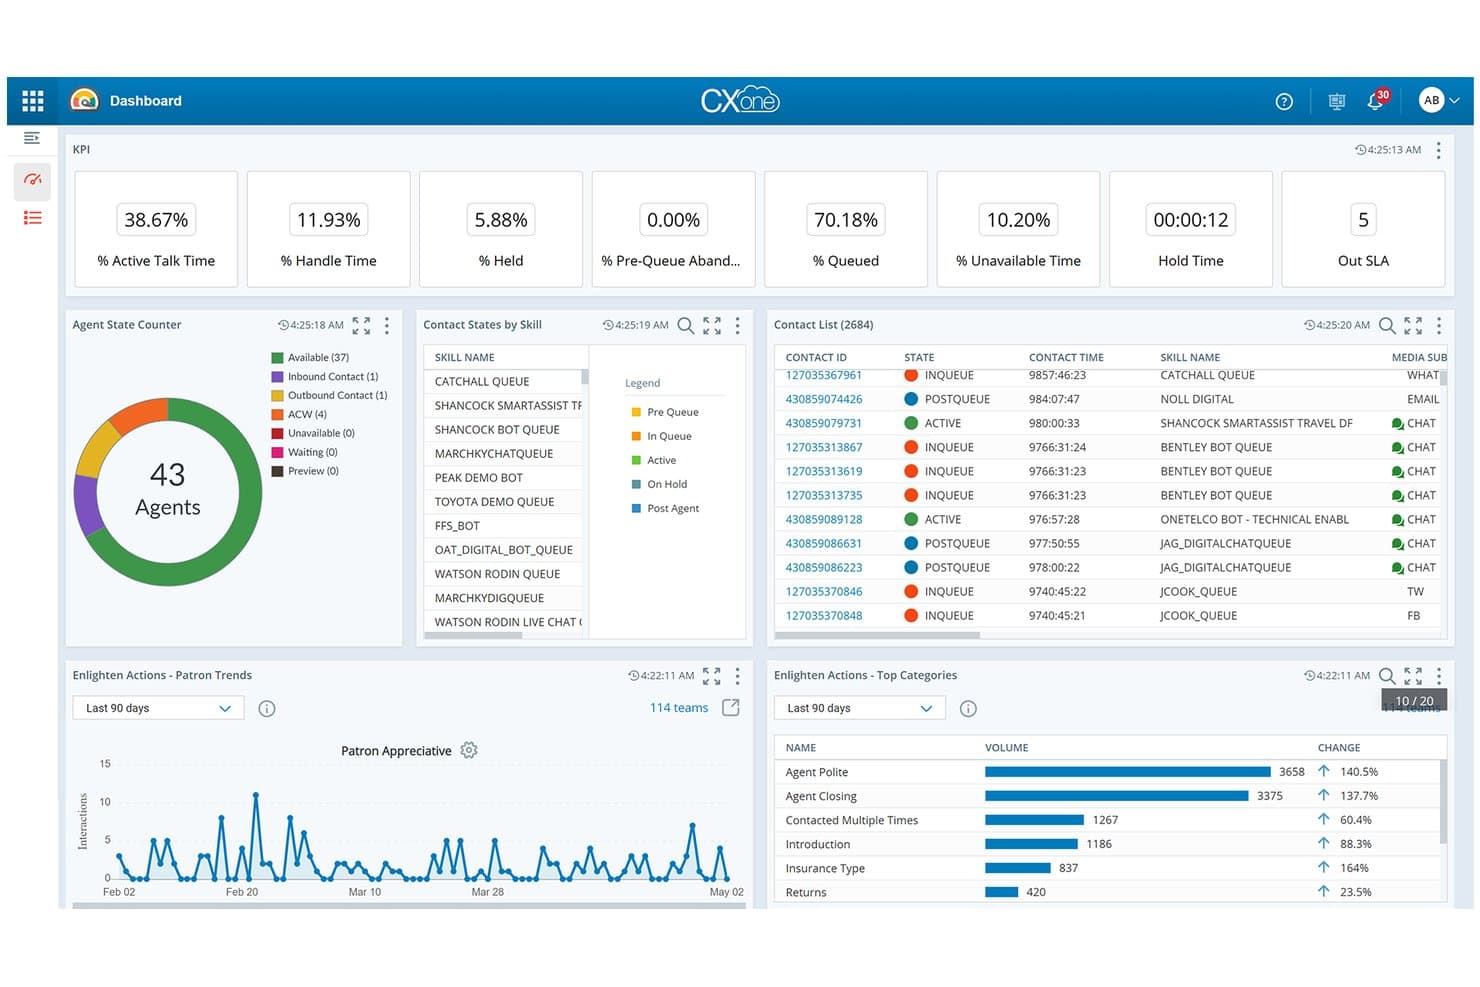Click the In Queue legend entry
Screen dimensions: 1480x987
[662, 436]
